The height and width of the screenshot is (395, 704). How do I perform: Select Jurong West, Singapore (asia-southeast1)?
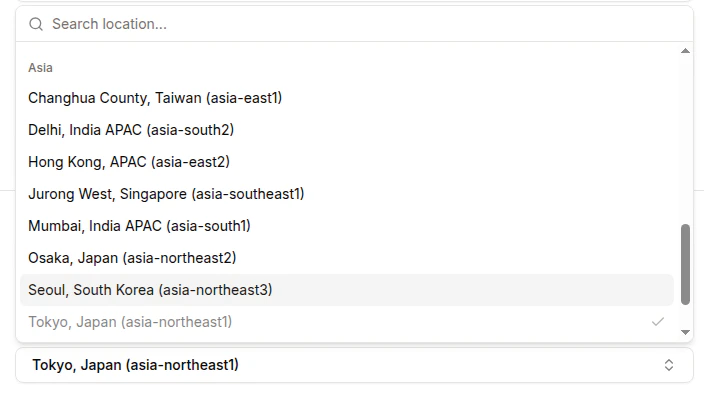(x=347, y=194)
